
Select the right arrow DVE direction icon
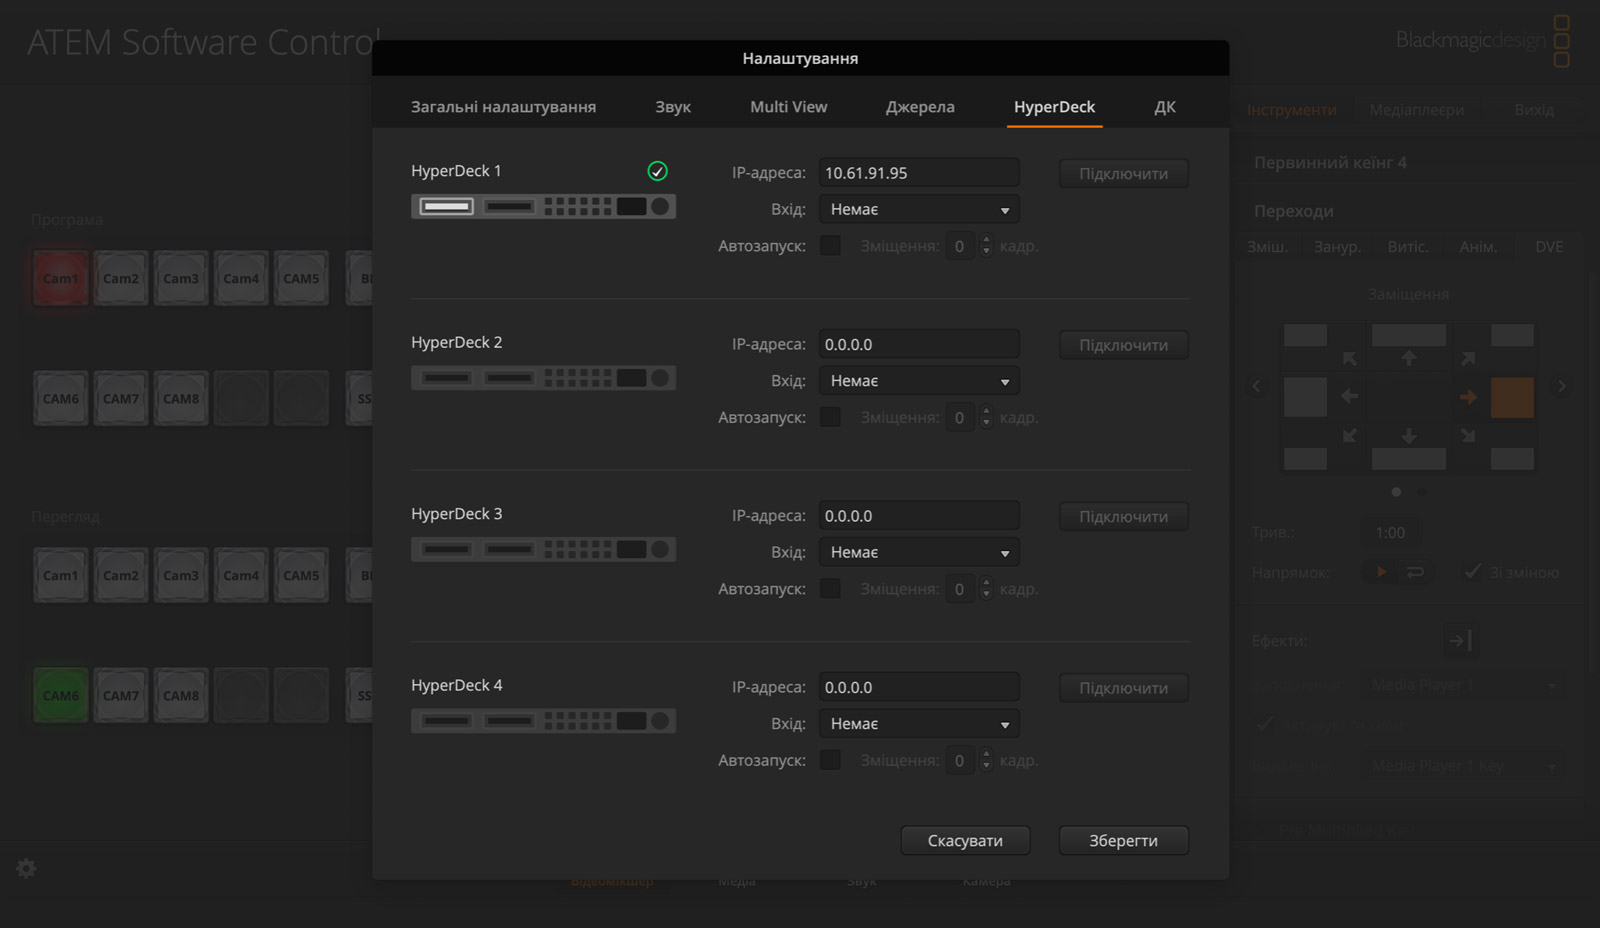coord(1468,397)
